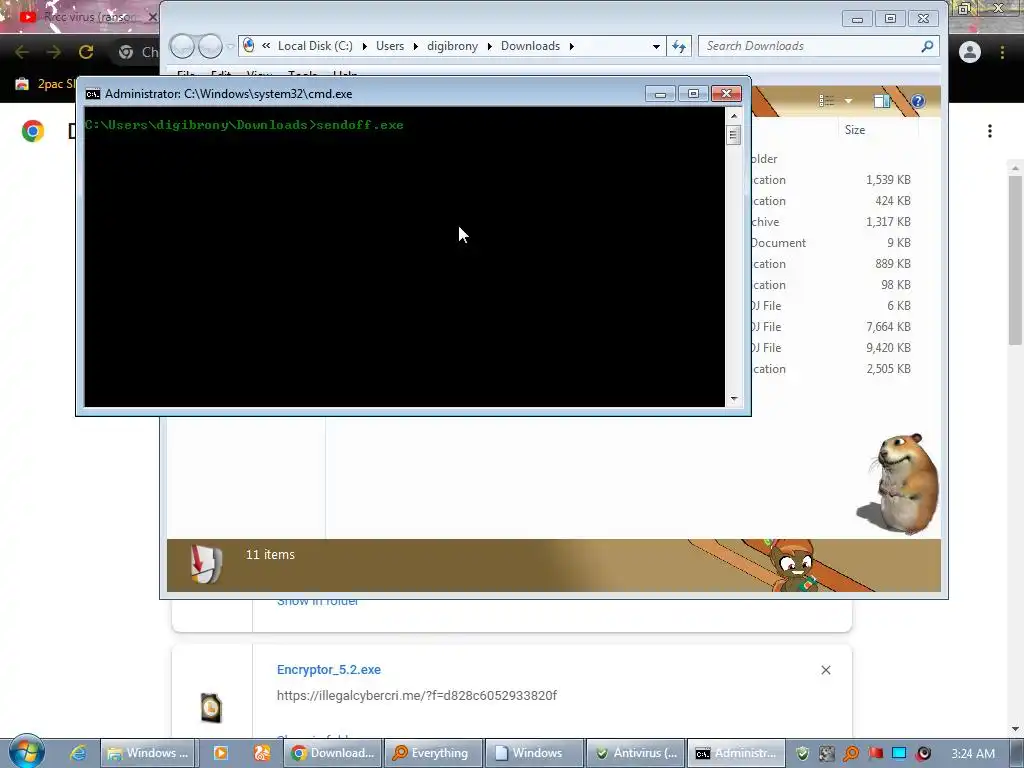Click the cmd.exe title bar icon
The image size is (1024, 768).
pos(93,94)
